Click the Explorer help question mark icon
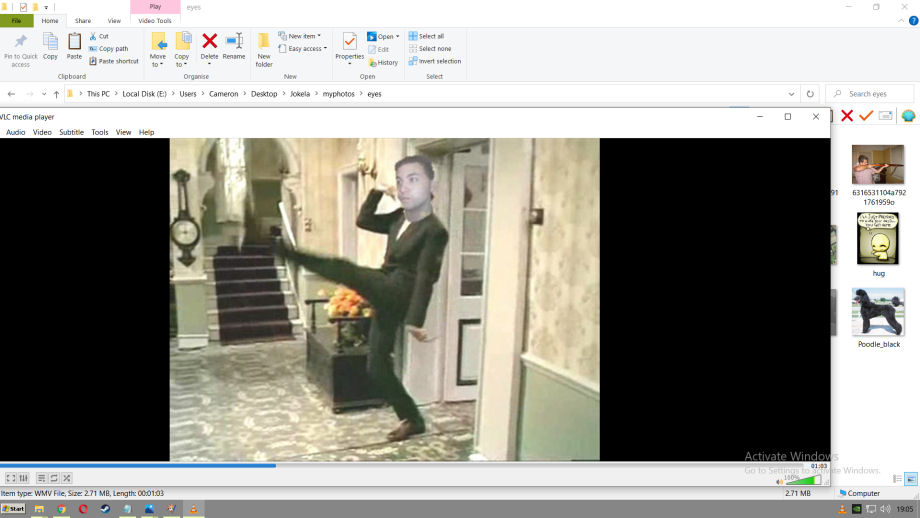 coord(914,21)
